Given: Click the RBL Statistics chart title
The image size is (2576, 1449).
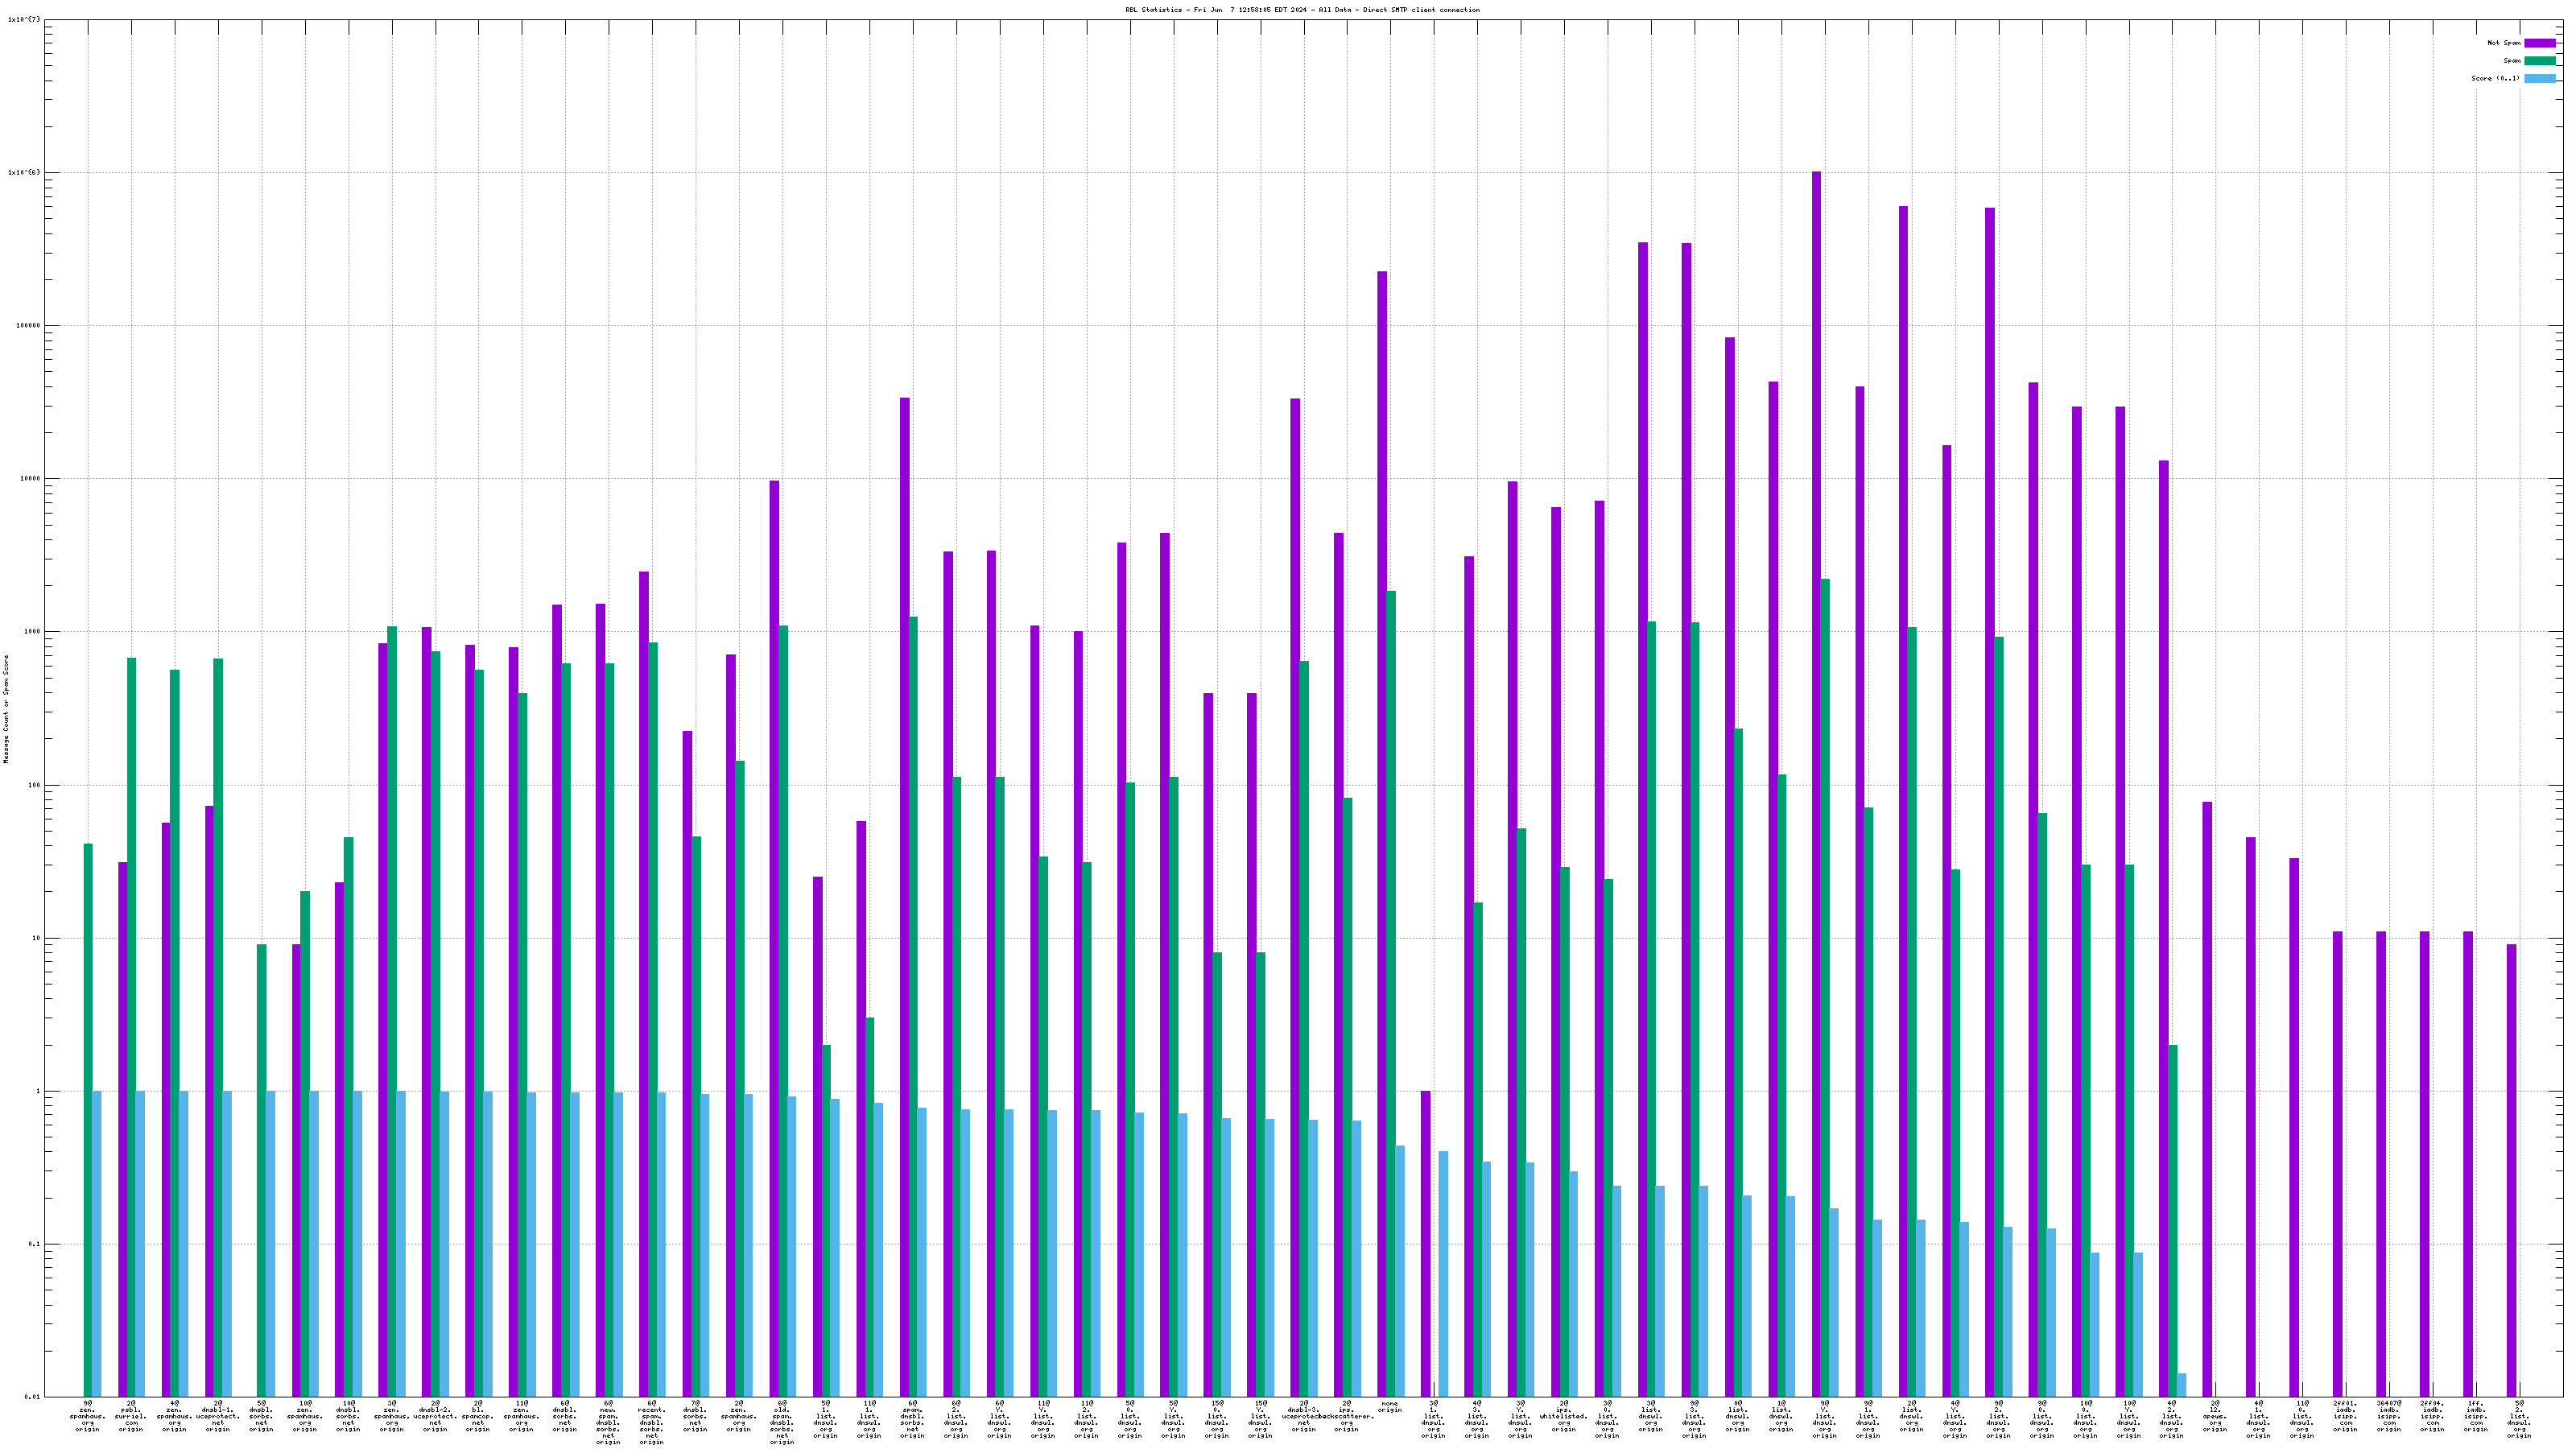Looking at the screenshot, I should 1302,10.
